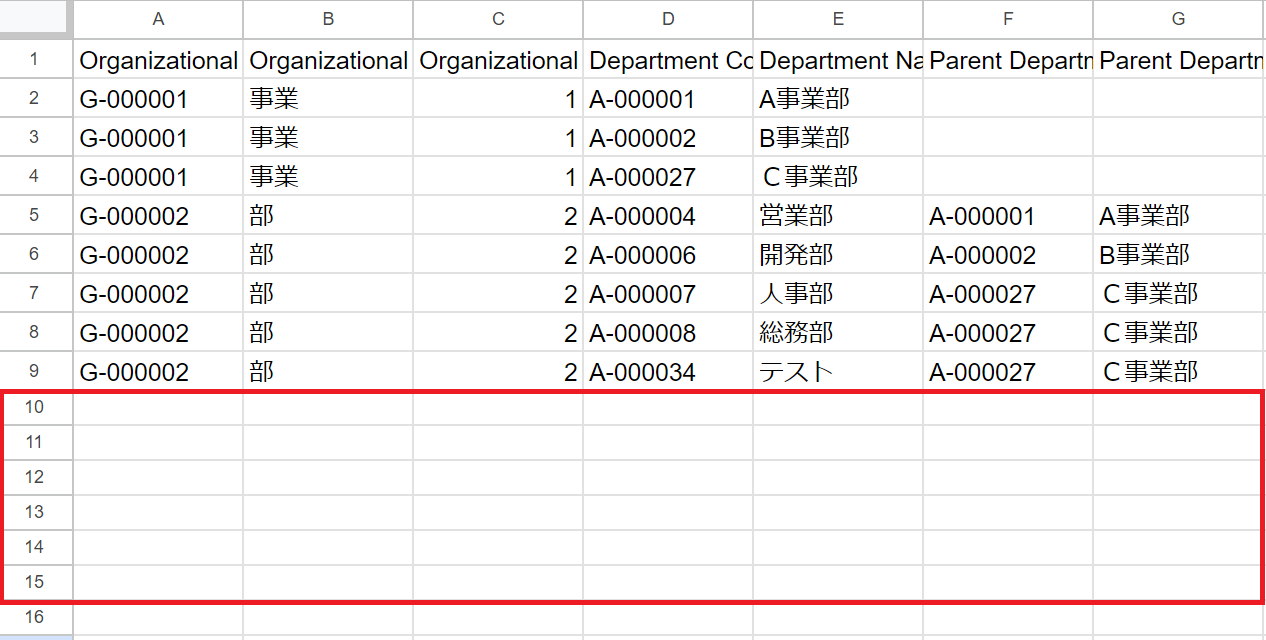1266x640 pixels.
Task: Select cell A2 containing G-000001
Action: [x=158, y=99]
